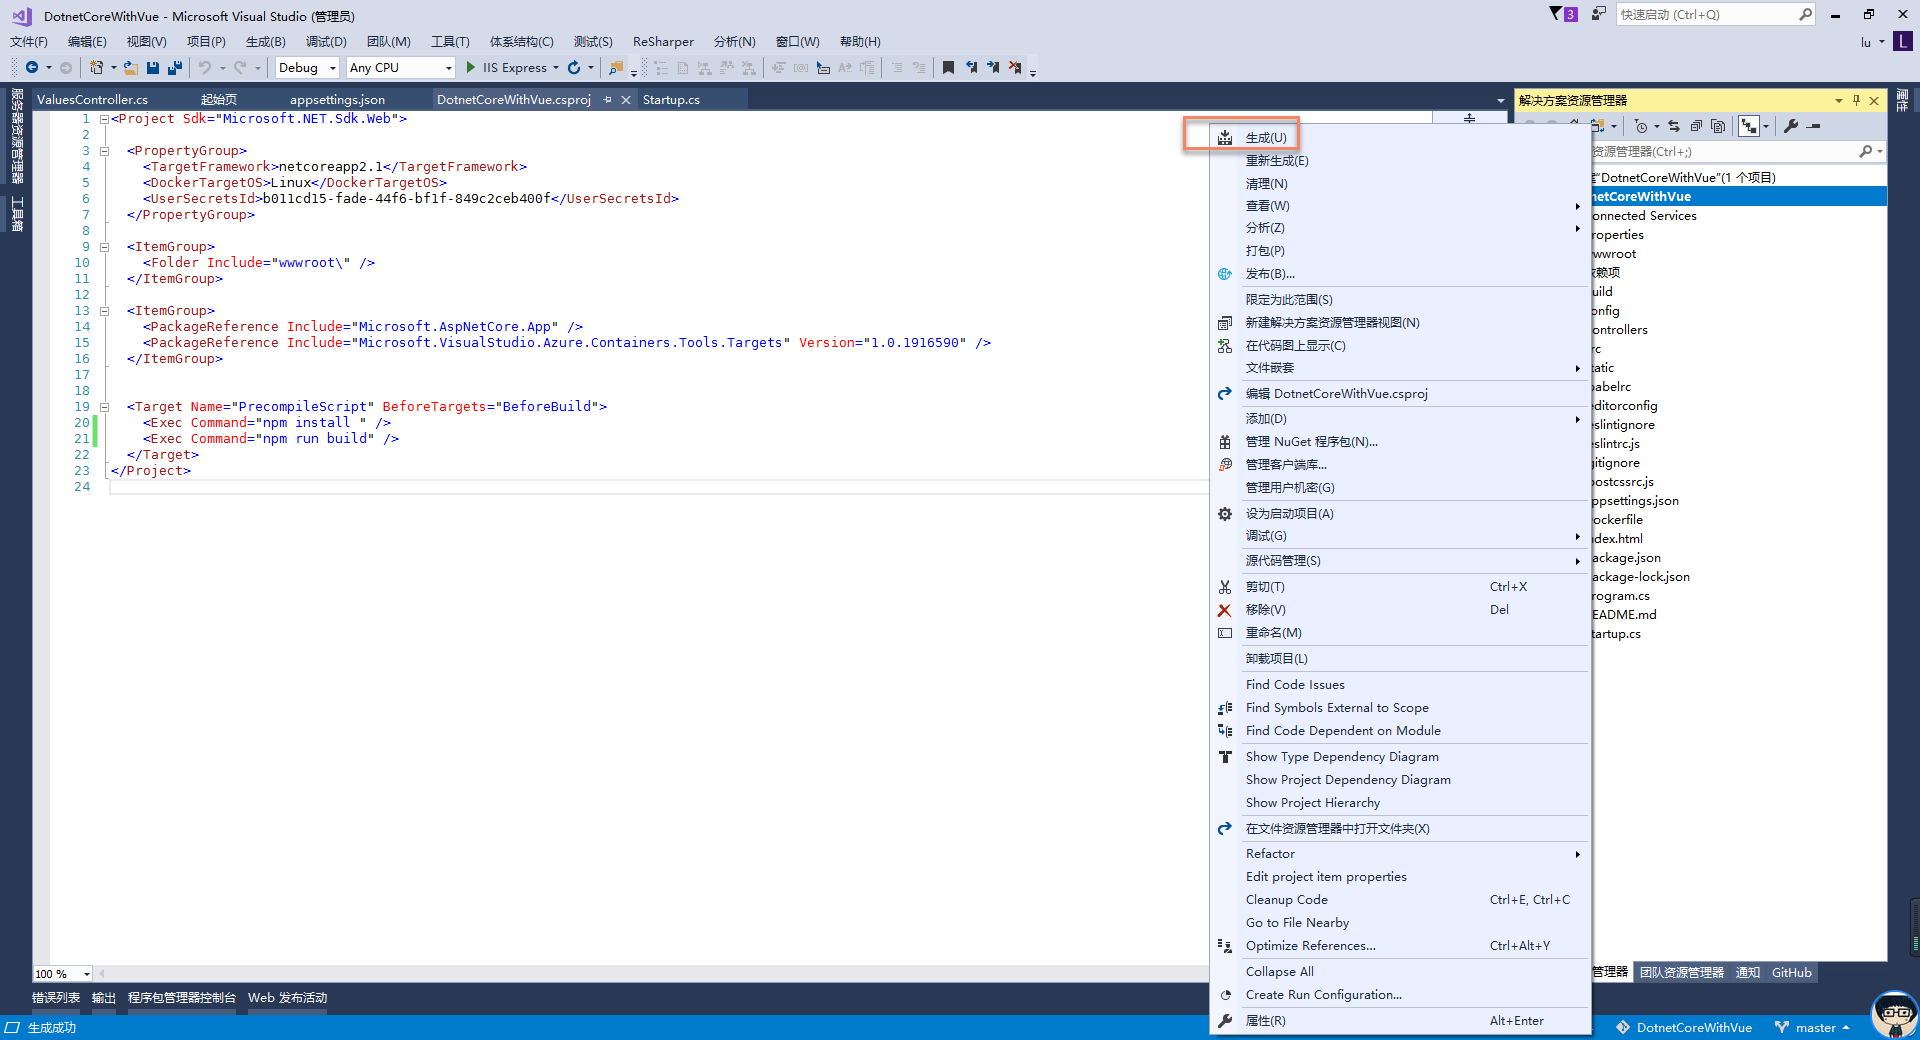
Task: Select Show Type Dependency Diagram
Action: click(1400, 757)
